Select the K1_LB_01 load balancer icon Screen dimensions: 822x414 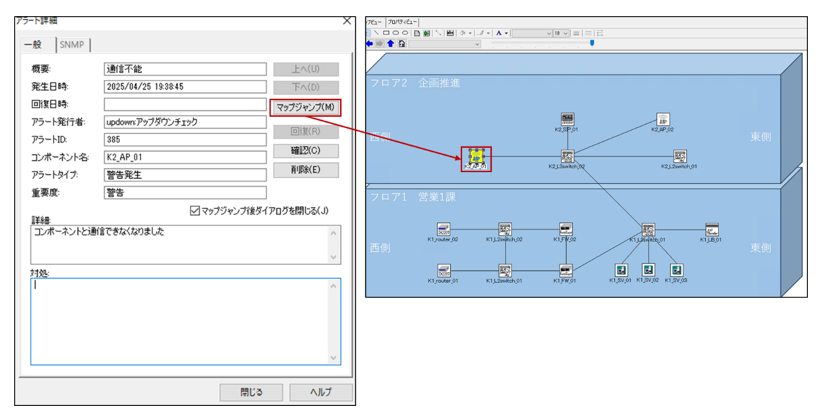[x=711, y=230]
